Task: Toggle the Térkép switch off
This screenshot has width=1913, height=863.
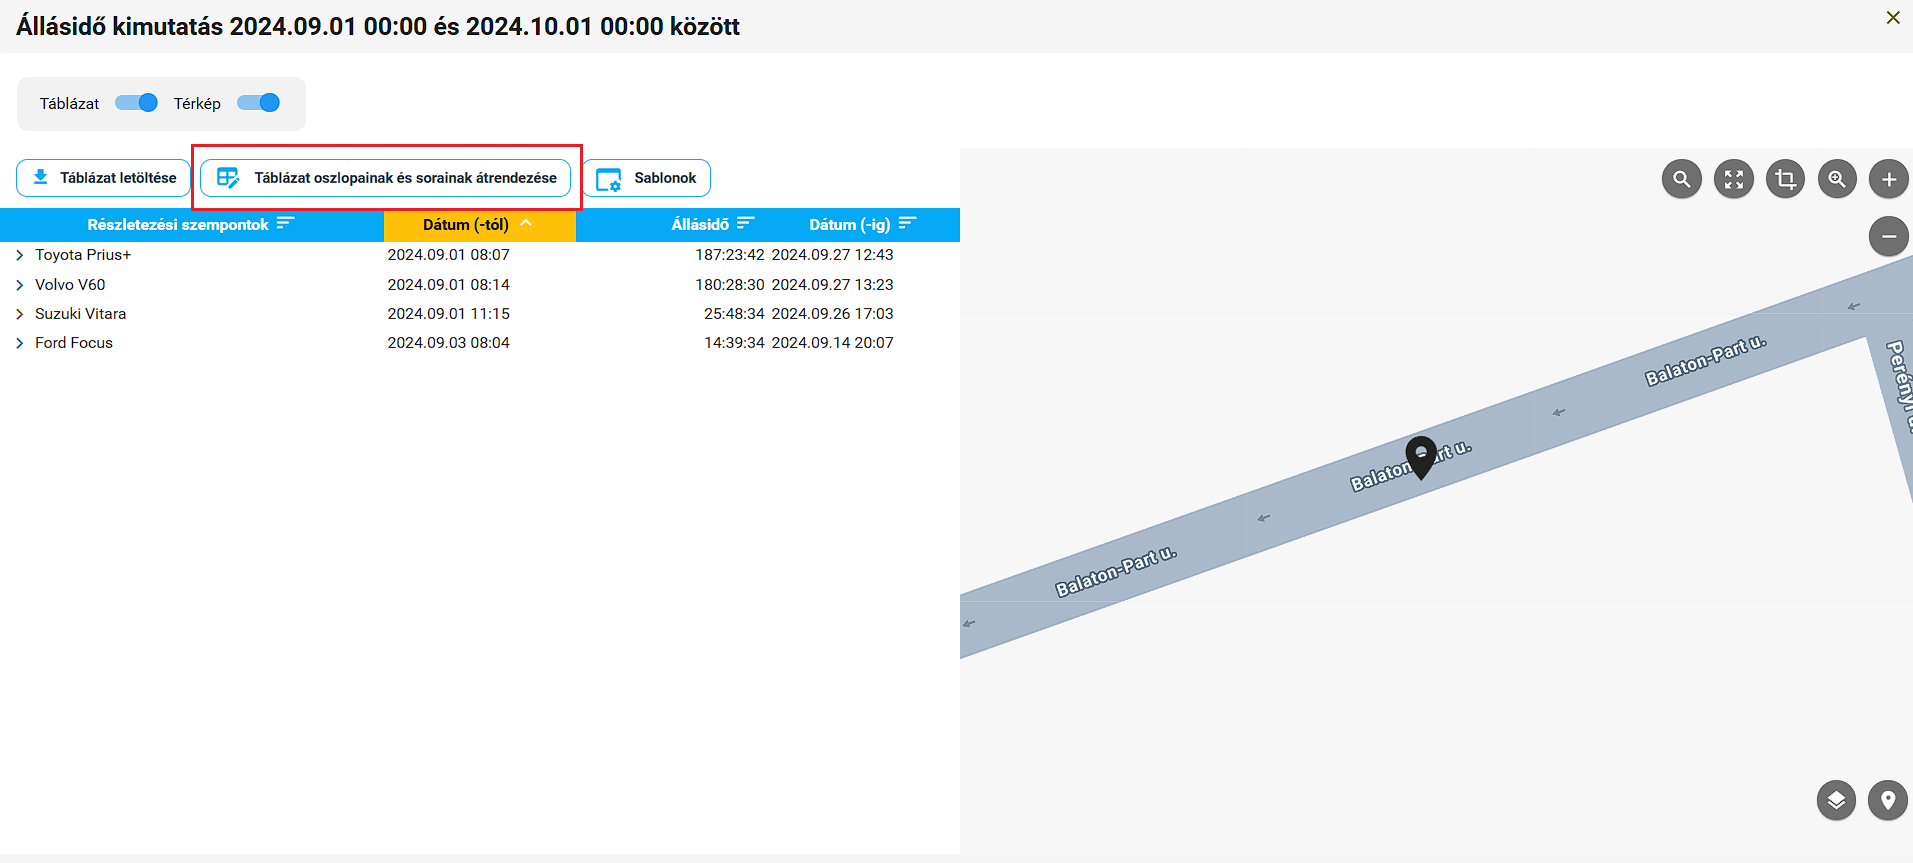Action: [259, 103]
